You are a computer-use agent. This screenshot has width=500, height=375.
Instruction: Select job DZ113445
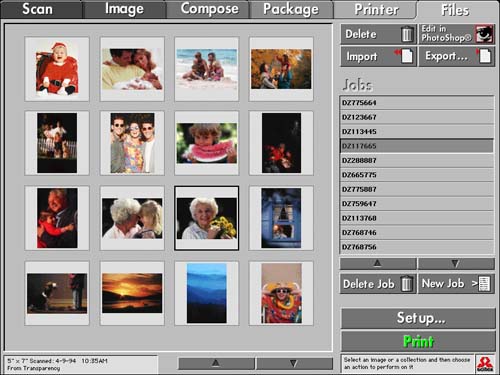[x=417, y=131]
